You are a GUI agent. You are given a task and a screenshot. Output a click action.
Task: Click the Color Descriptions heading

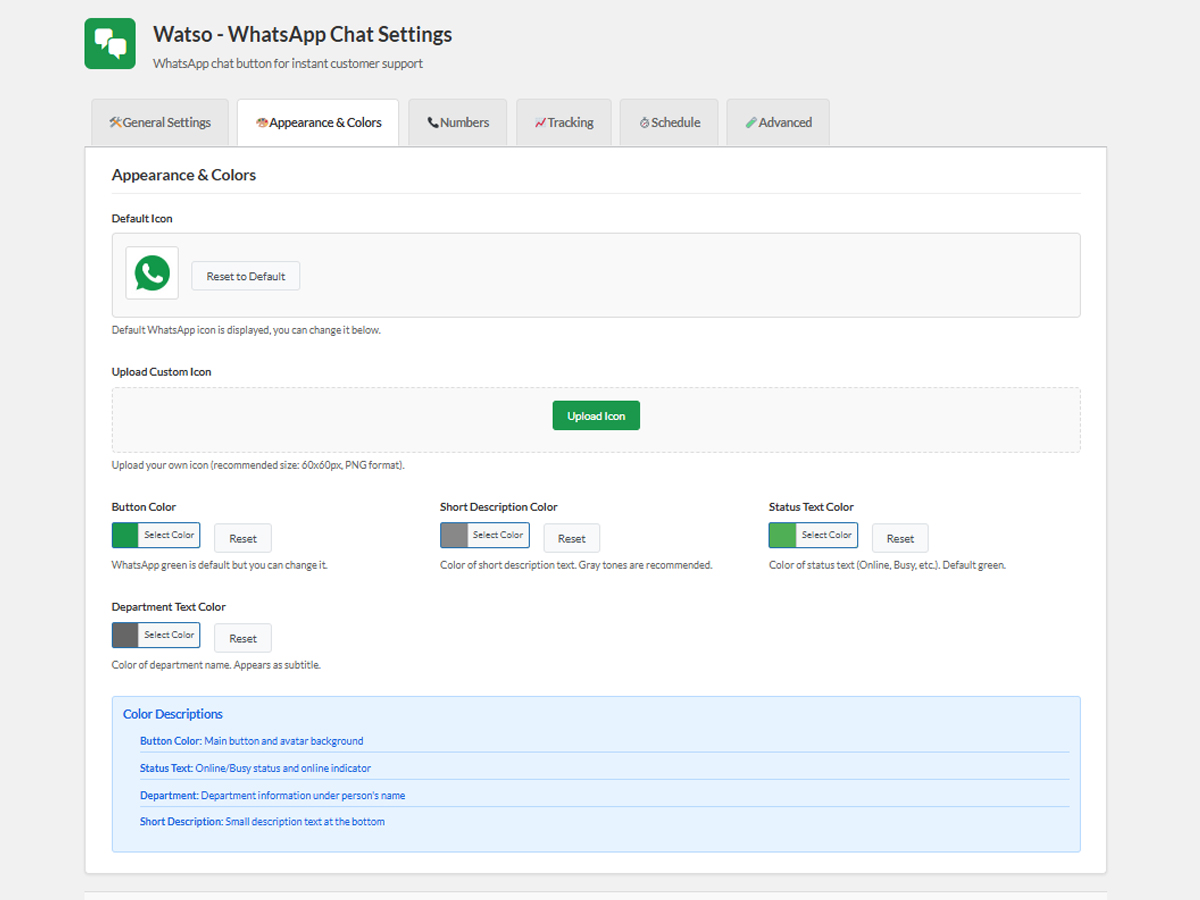click(173, 714)
